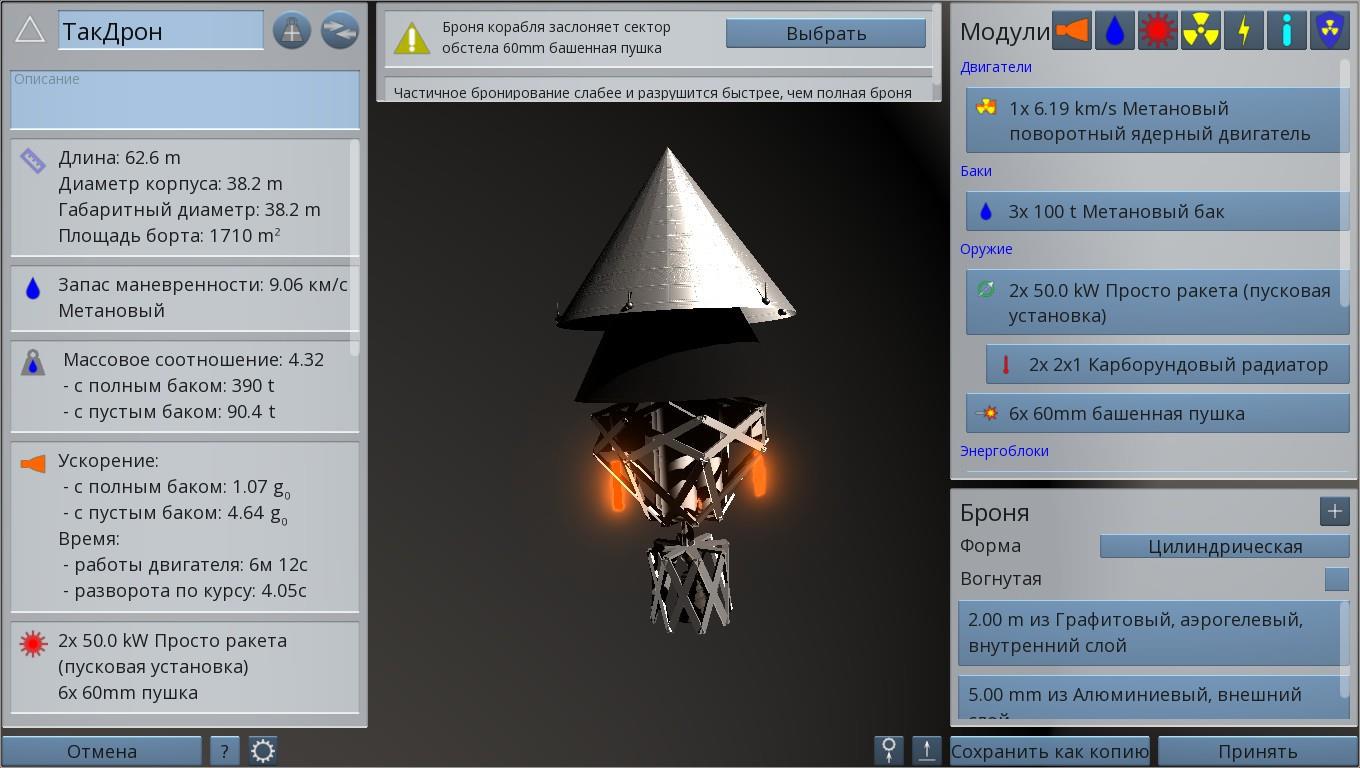
Task: Click the white triangle icon beside the ship name
Action: click(x=30, y=30)
